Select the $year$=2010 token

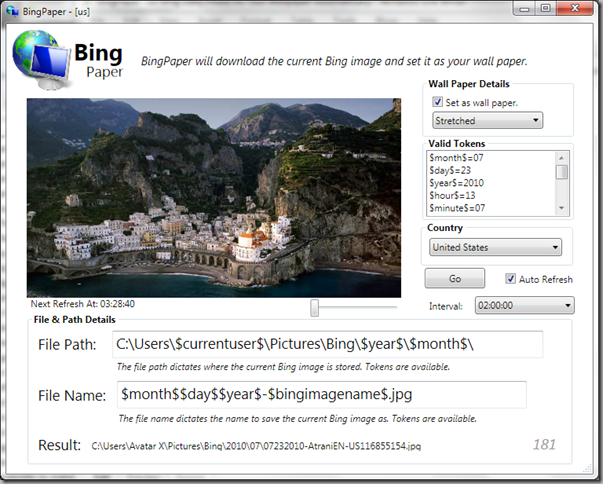456,183
